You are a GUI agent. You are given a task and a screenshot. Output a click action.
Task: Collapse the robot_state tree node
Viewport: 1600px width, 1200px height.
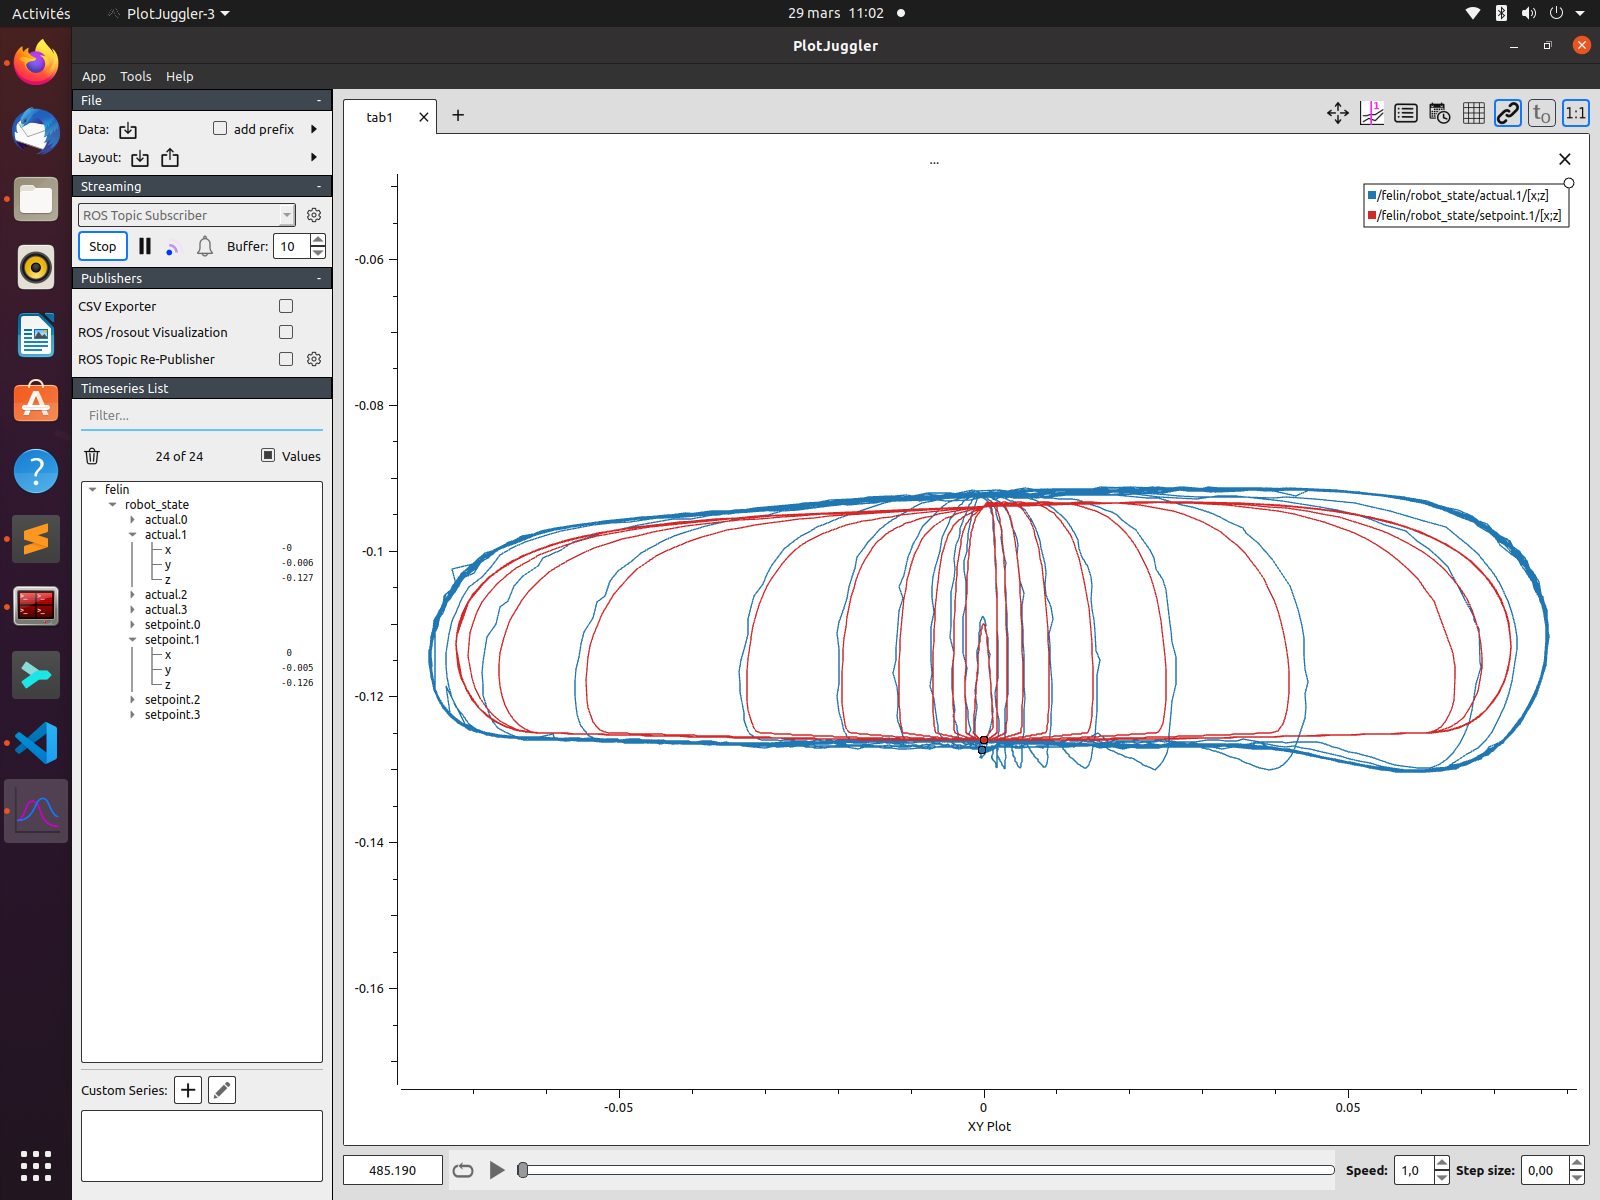pos(112,505)
